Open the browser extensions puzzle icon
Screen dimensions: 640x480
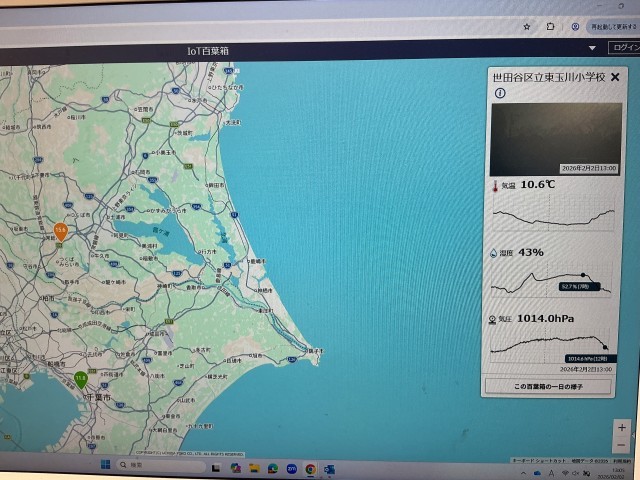click(x=550, y=25)
